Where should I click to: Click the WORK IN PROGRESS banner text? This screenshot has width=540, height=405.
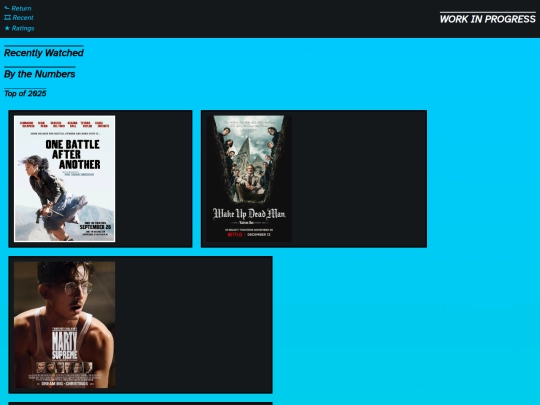coord(488,19)
